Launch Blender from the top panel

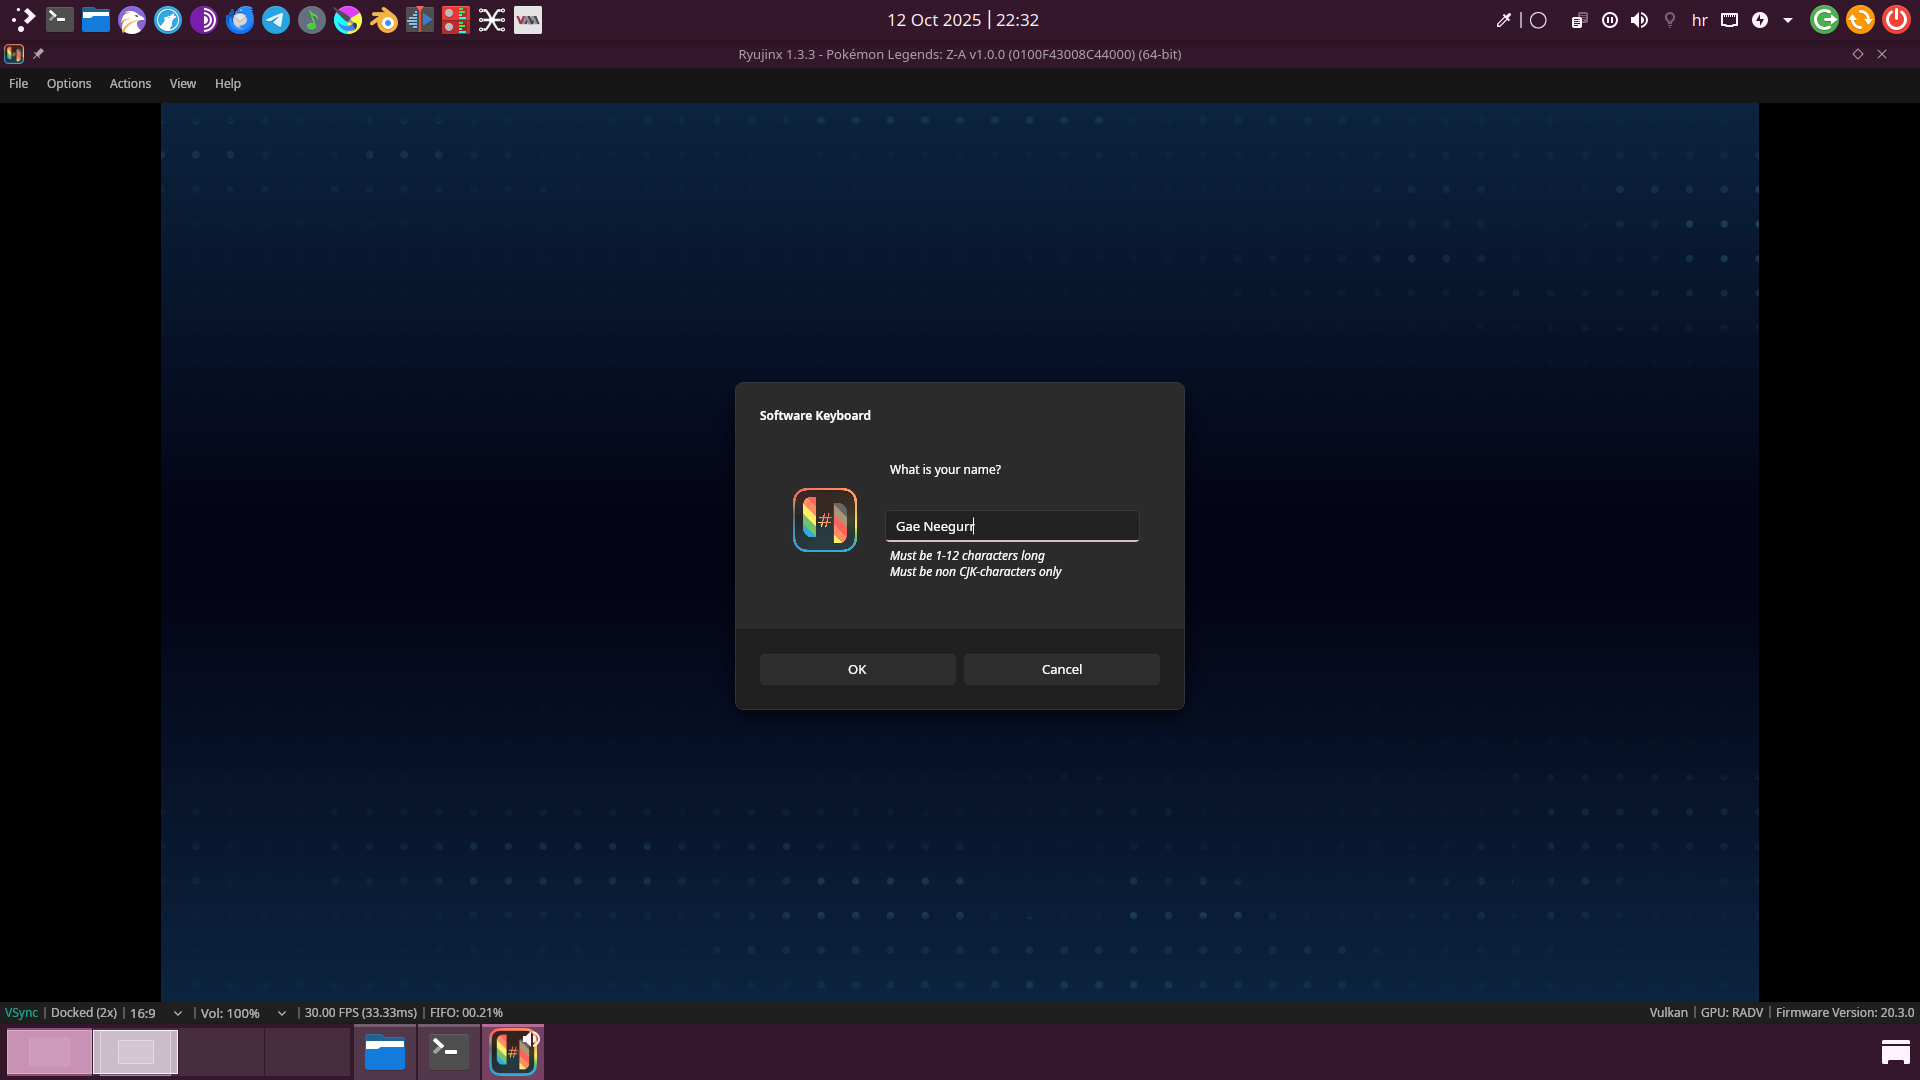coord(384,20)
